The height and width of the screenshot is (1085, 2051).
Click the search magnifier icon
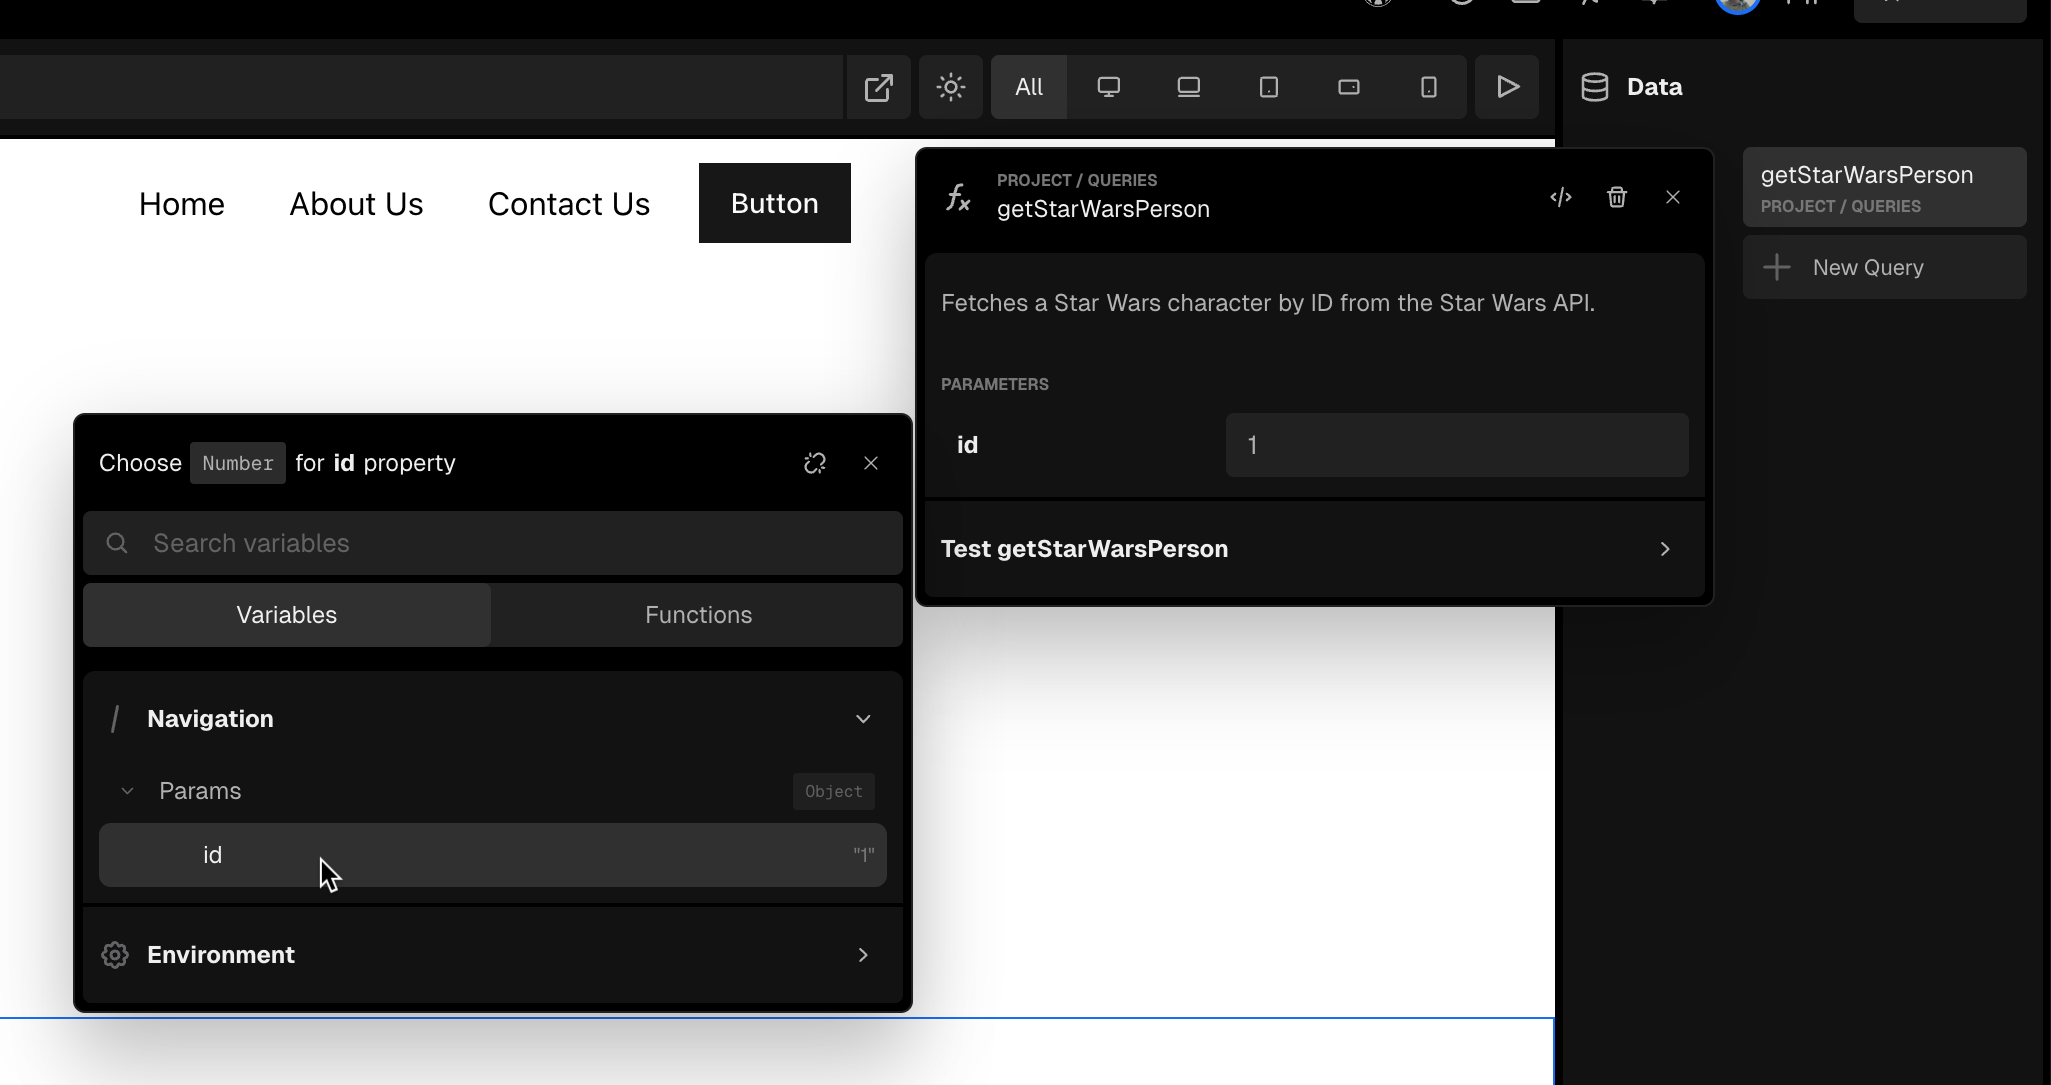pos(117,543)
